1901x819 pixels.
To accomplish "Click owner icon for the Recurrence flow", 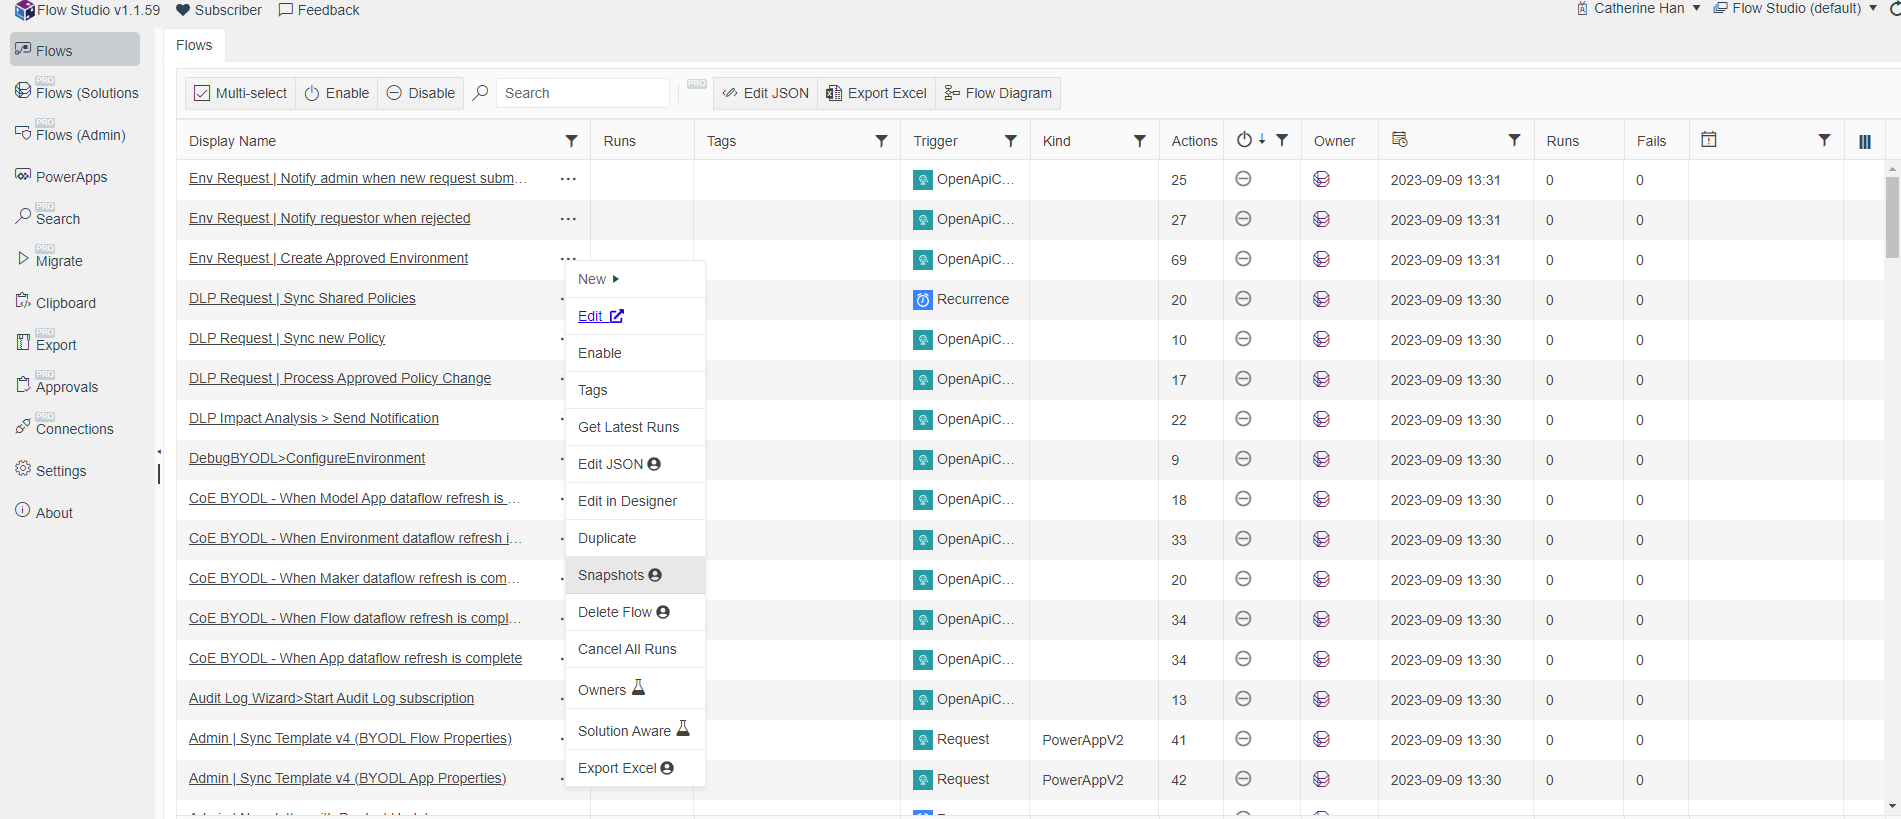I will click(x=1321, y=299).
